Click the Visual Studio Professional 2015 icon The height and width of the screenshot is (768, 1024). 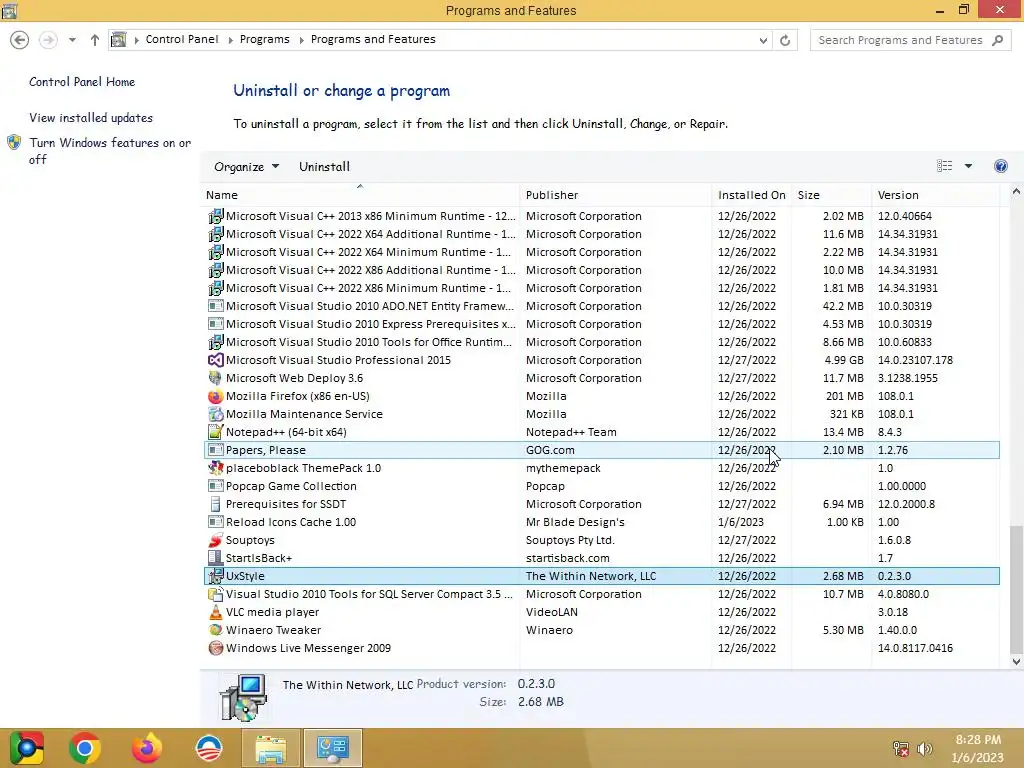(216, 360)
